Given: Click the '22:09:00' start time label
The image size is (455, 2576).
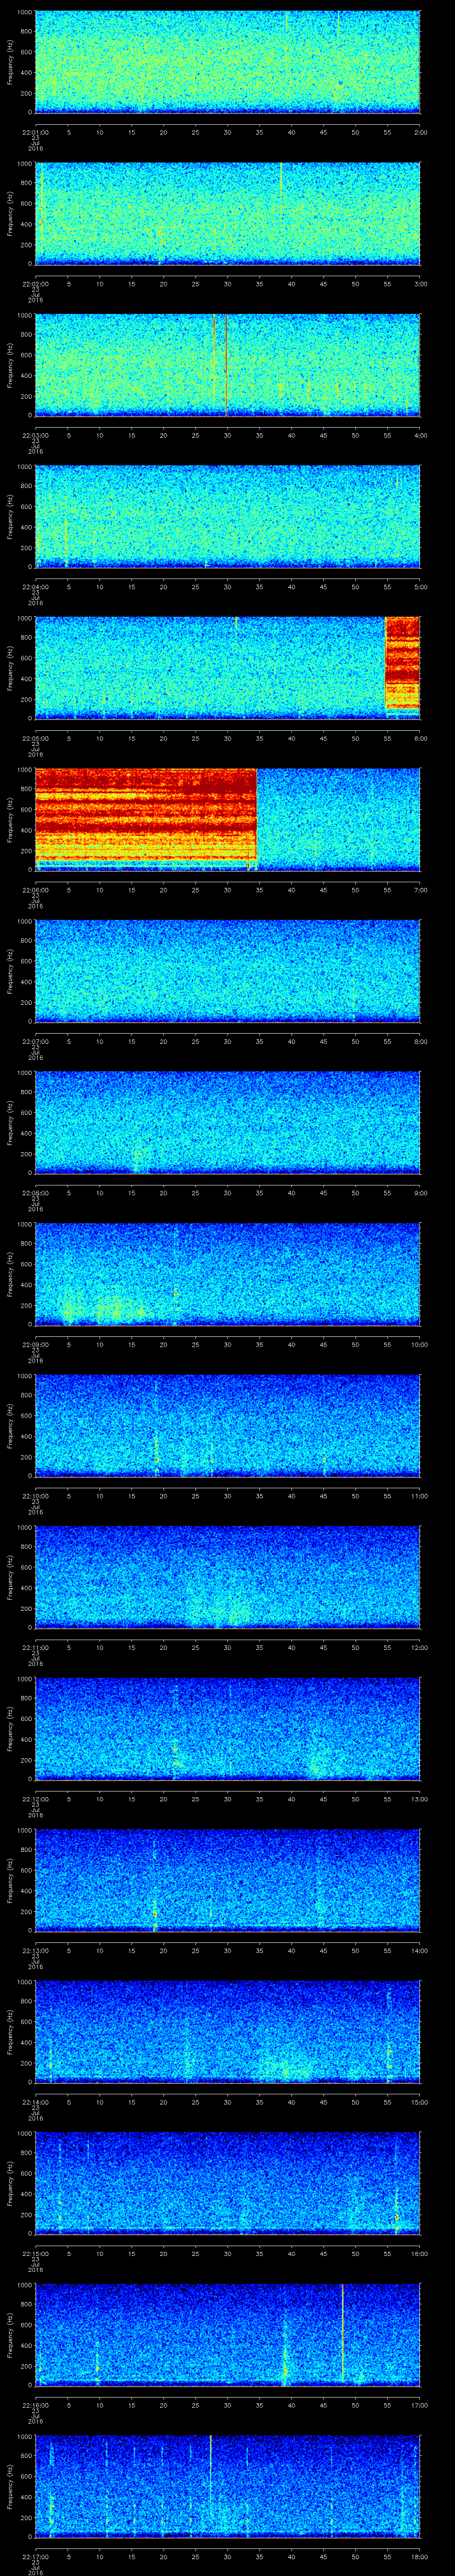Looking at the screenshot, I should (x=35, y=1344).
